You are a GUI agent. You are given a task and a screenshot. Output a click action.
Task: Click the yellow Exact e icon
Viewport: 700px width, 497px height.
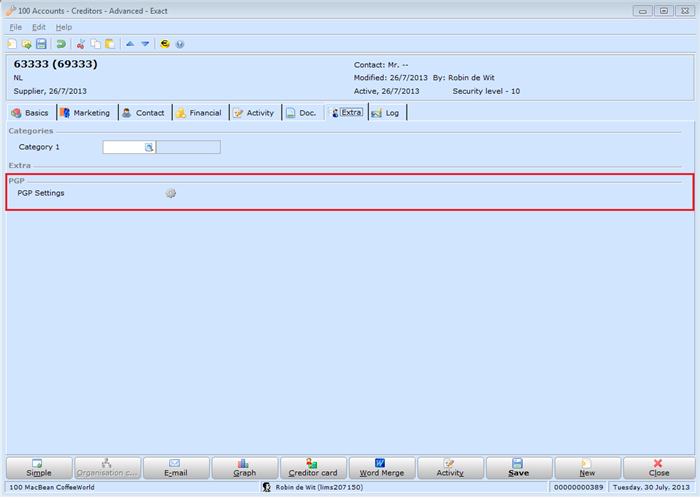tap(165, 44)
